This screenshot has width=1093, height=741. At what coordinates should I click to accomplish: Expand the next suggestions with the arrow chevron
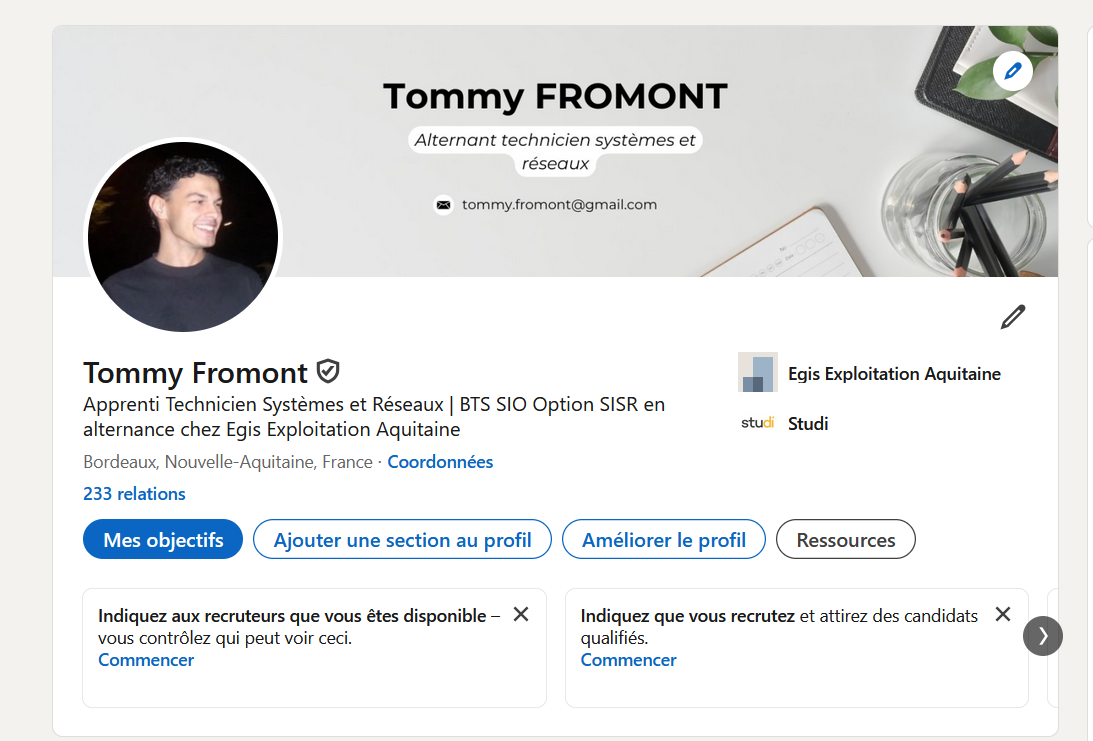[1043, 636]
